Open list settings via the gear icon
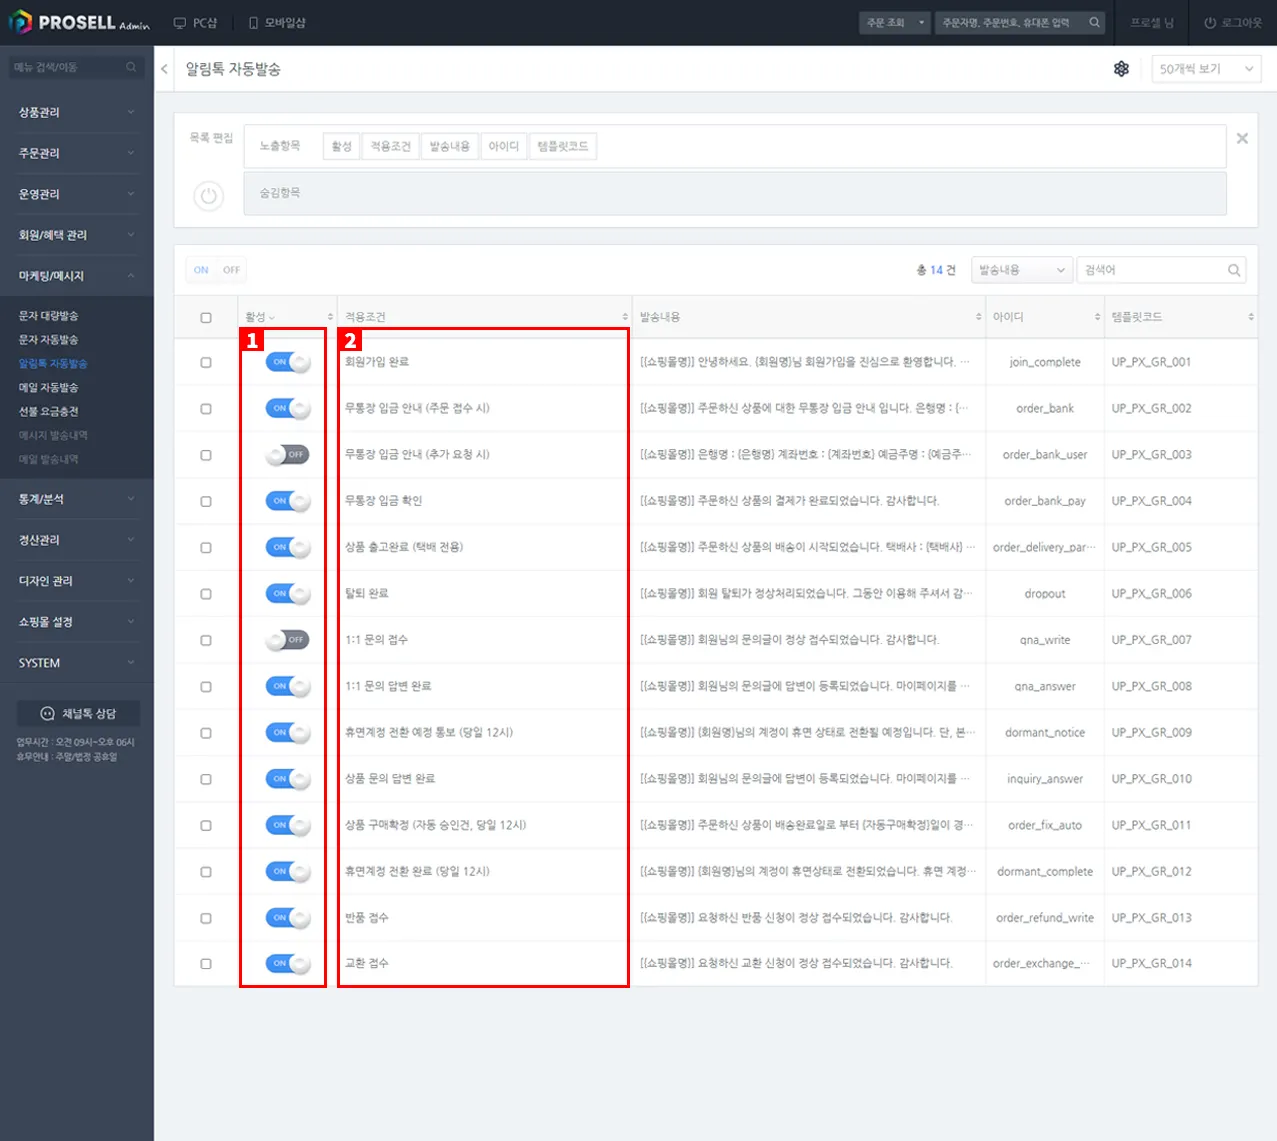Image resolution: width=1277 pixels, height=1141 pixels. click(x=1121, y=69)
